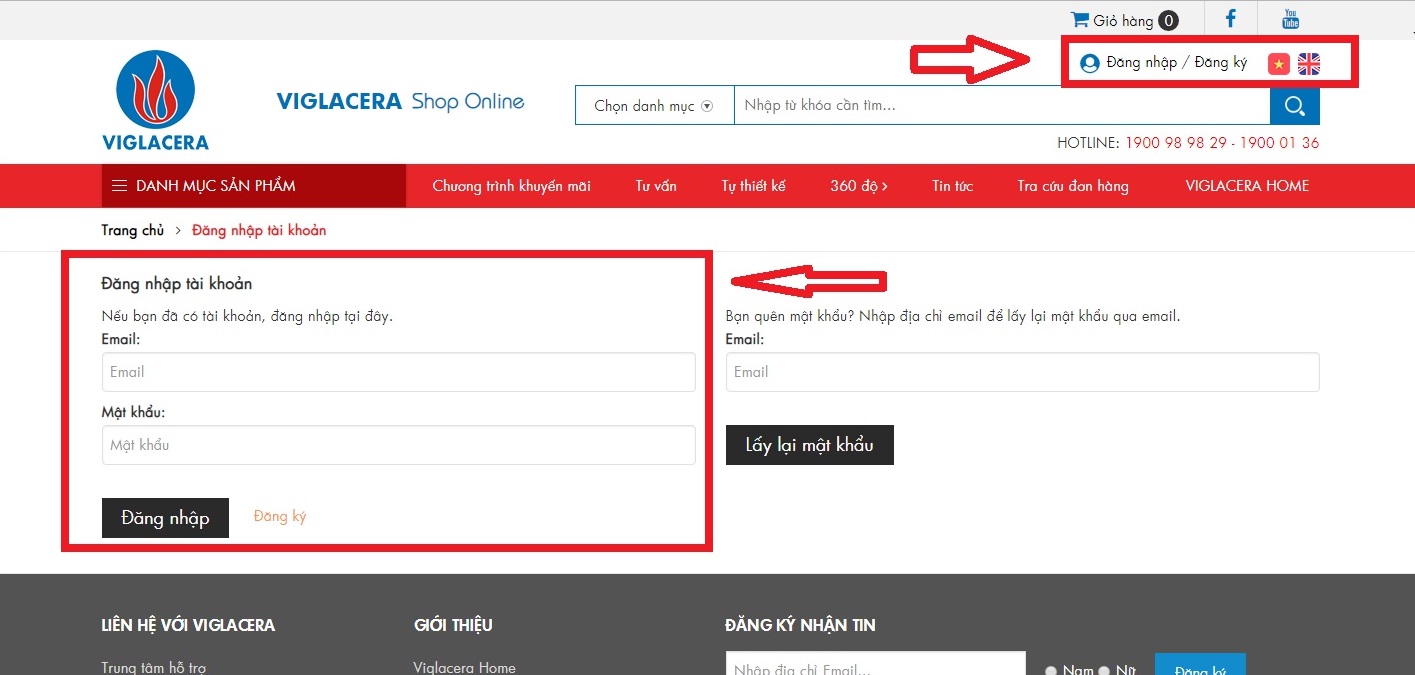Image resolution: width=1415 pixels, height=675 pixels.
Task: Click the VIGLACERA Shop Online title
Action: pyautogui.click(x=400, y=101)
